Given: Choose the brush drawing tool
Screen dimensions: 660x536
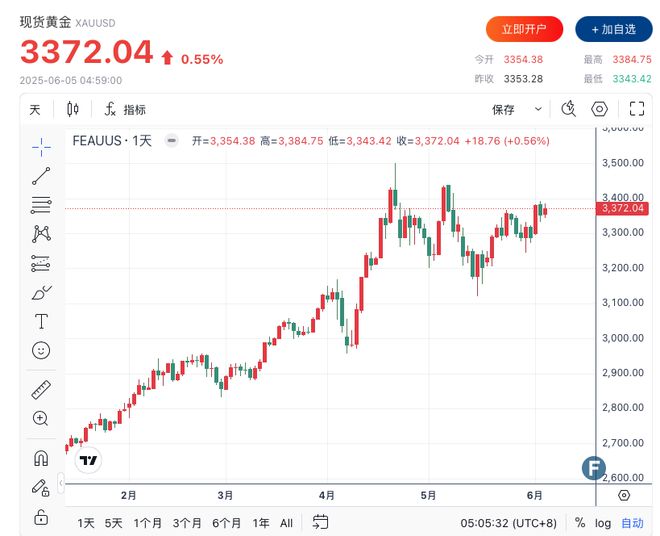Looking at the screenshot, I should click(x=41, y=293).
